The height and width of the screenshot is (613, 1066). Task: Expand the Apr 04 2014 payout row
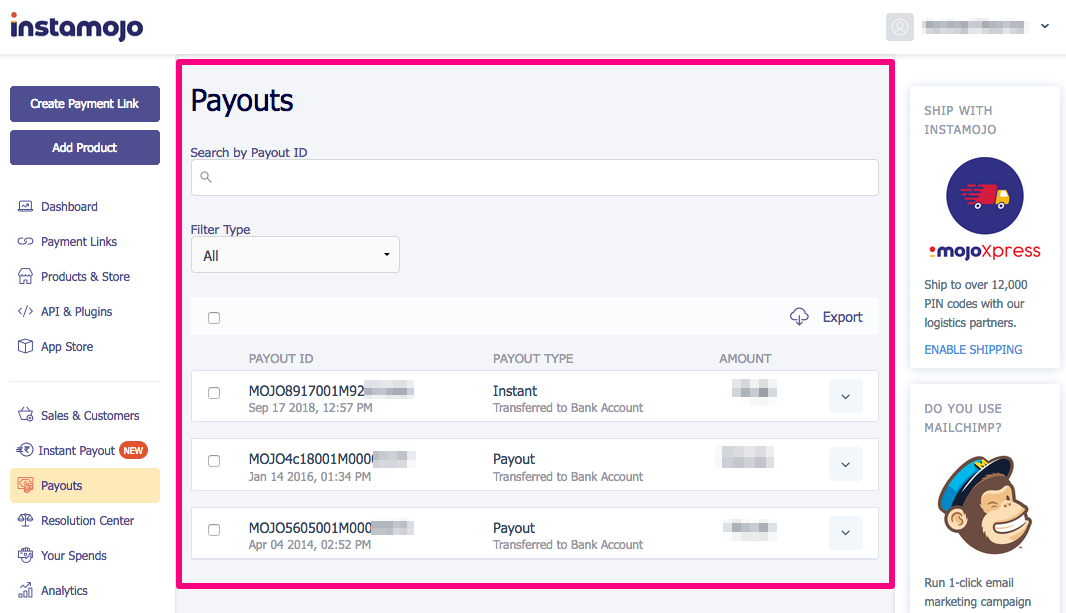coord(846,532)
